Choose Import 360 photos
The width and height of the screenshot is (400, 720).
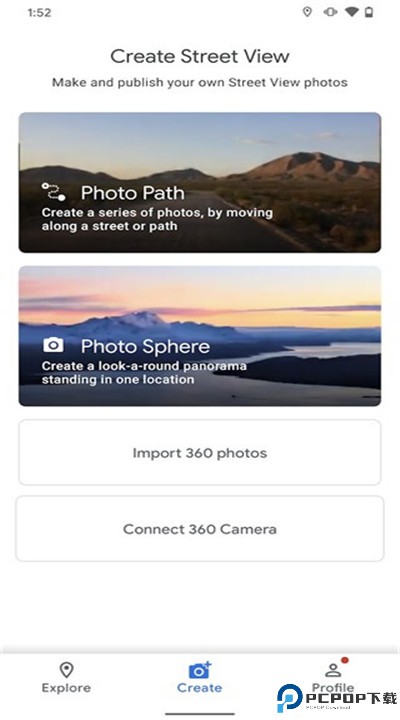[200, 452]
